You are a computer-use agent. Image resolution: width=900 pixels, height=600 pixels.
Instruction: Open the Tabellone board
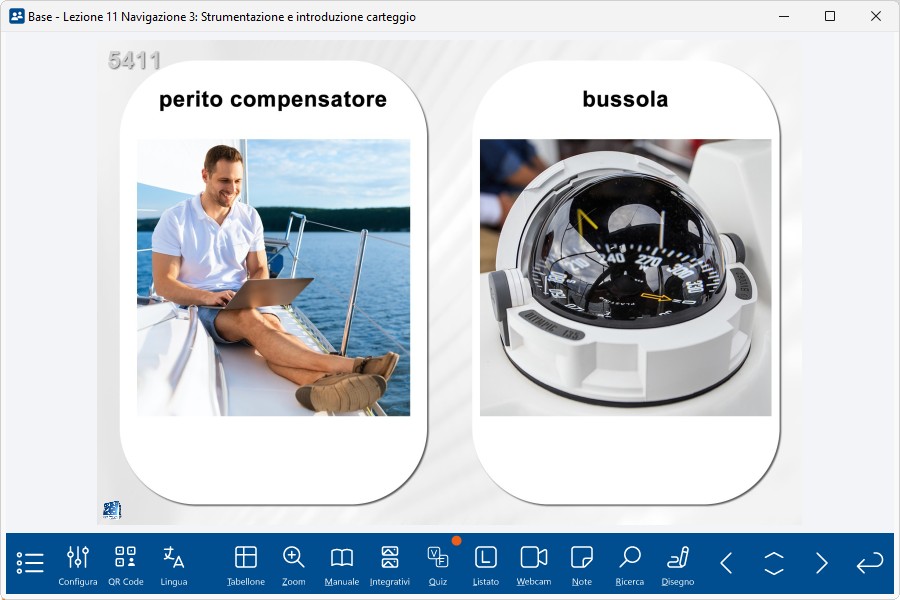click(246, 564)
